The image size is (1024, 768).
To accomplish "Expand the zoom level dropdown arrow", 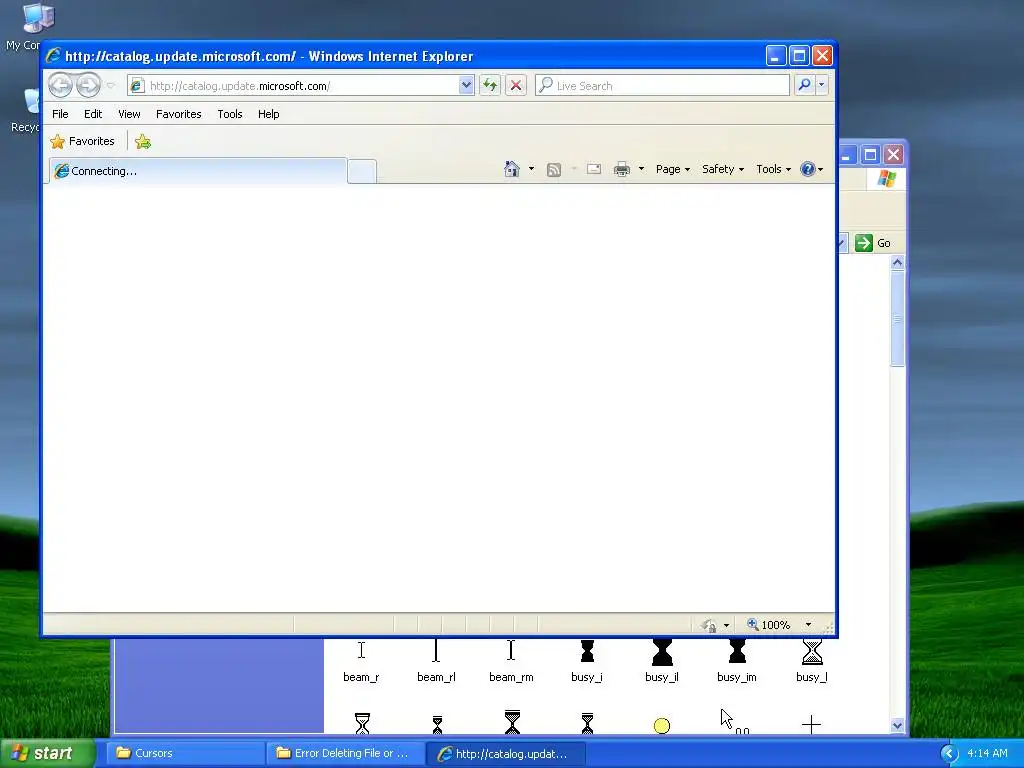I will (808, 625).
